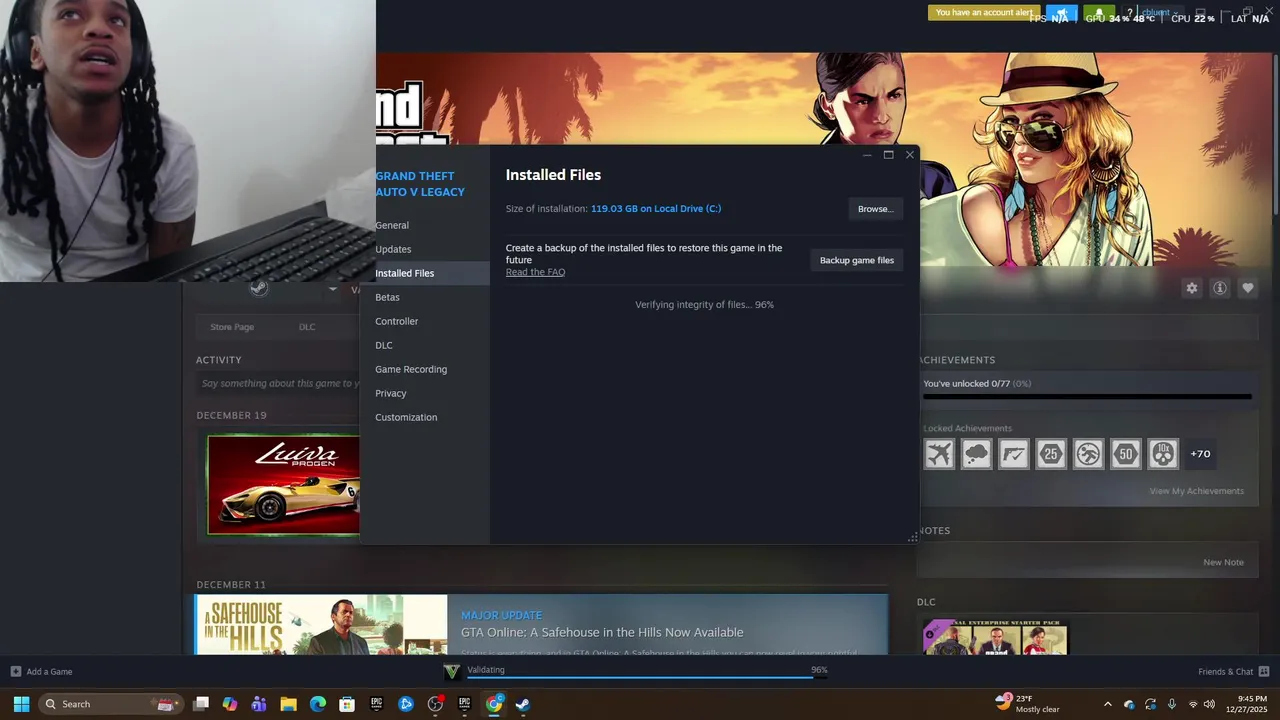Click the Backup game files button
Viewport: 1280px width, 720px height.
[x=857, y=260]
